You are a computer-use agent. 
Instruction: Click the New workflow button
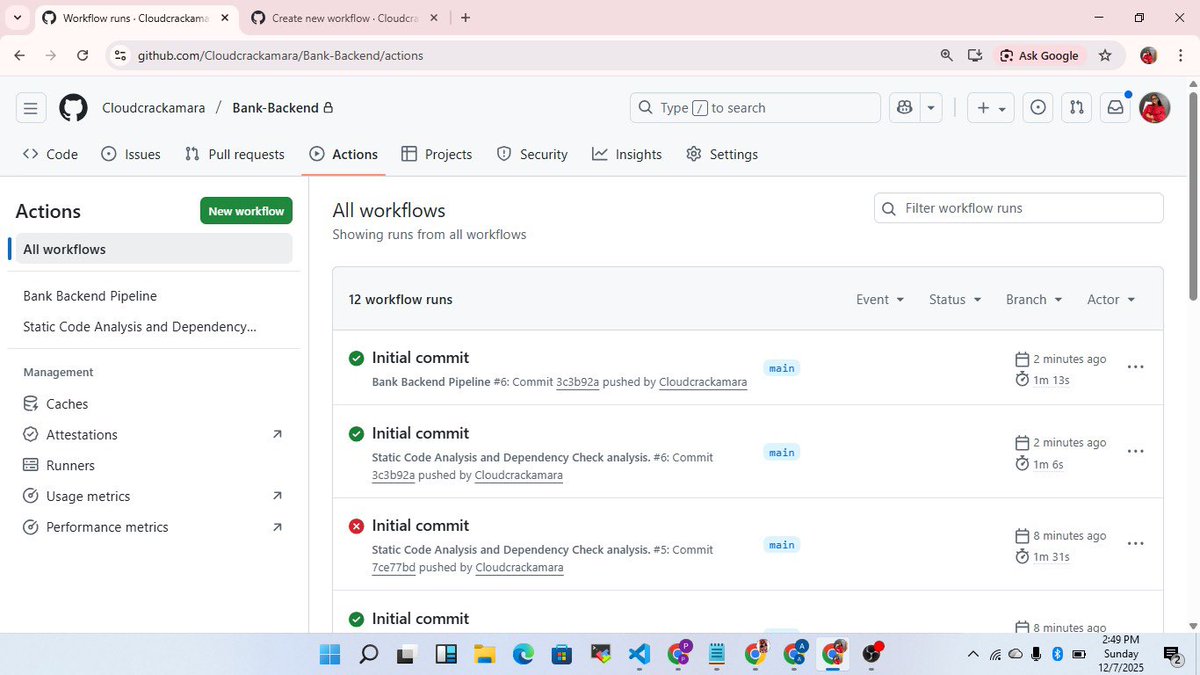point(245,211)
